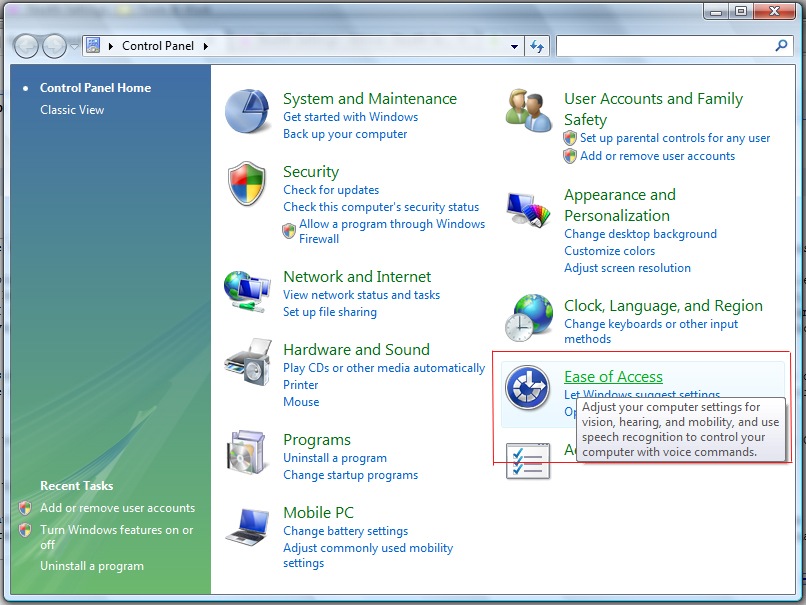Switch to Classic View
This screenshot has width=806, height=605.
pos(72,110)
